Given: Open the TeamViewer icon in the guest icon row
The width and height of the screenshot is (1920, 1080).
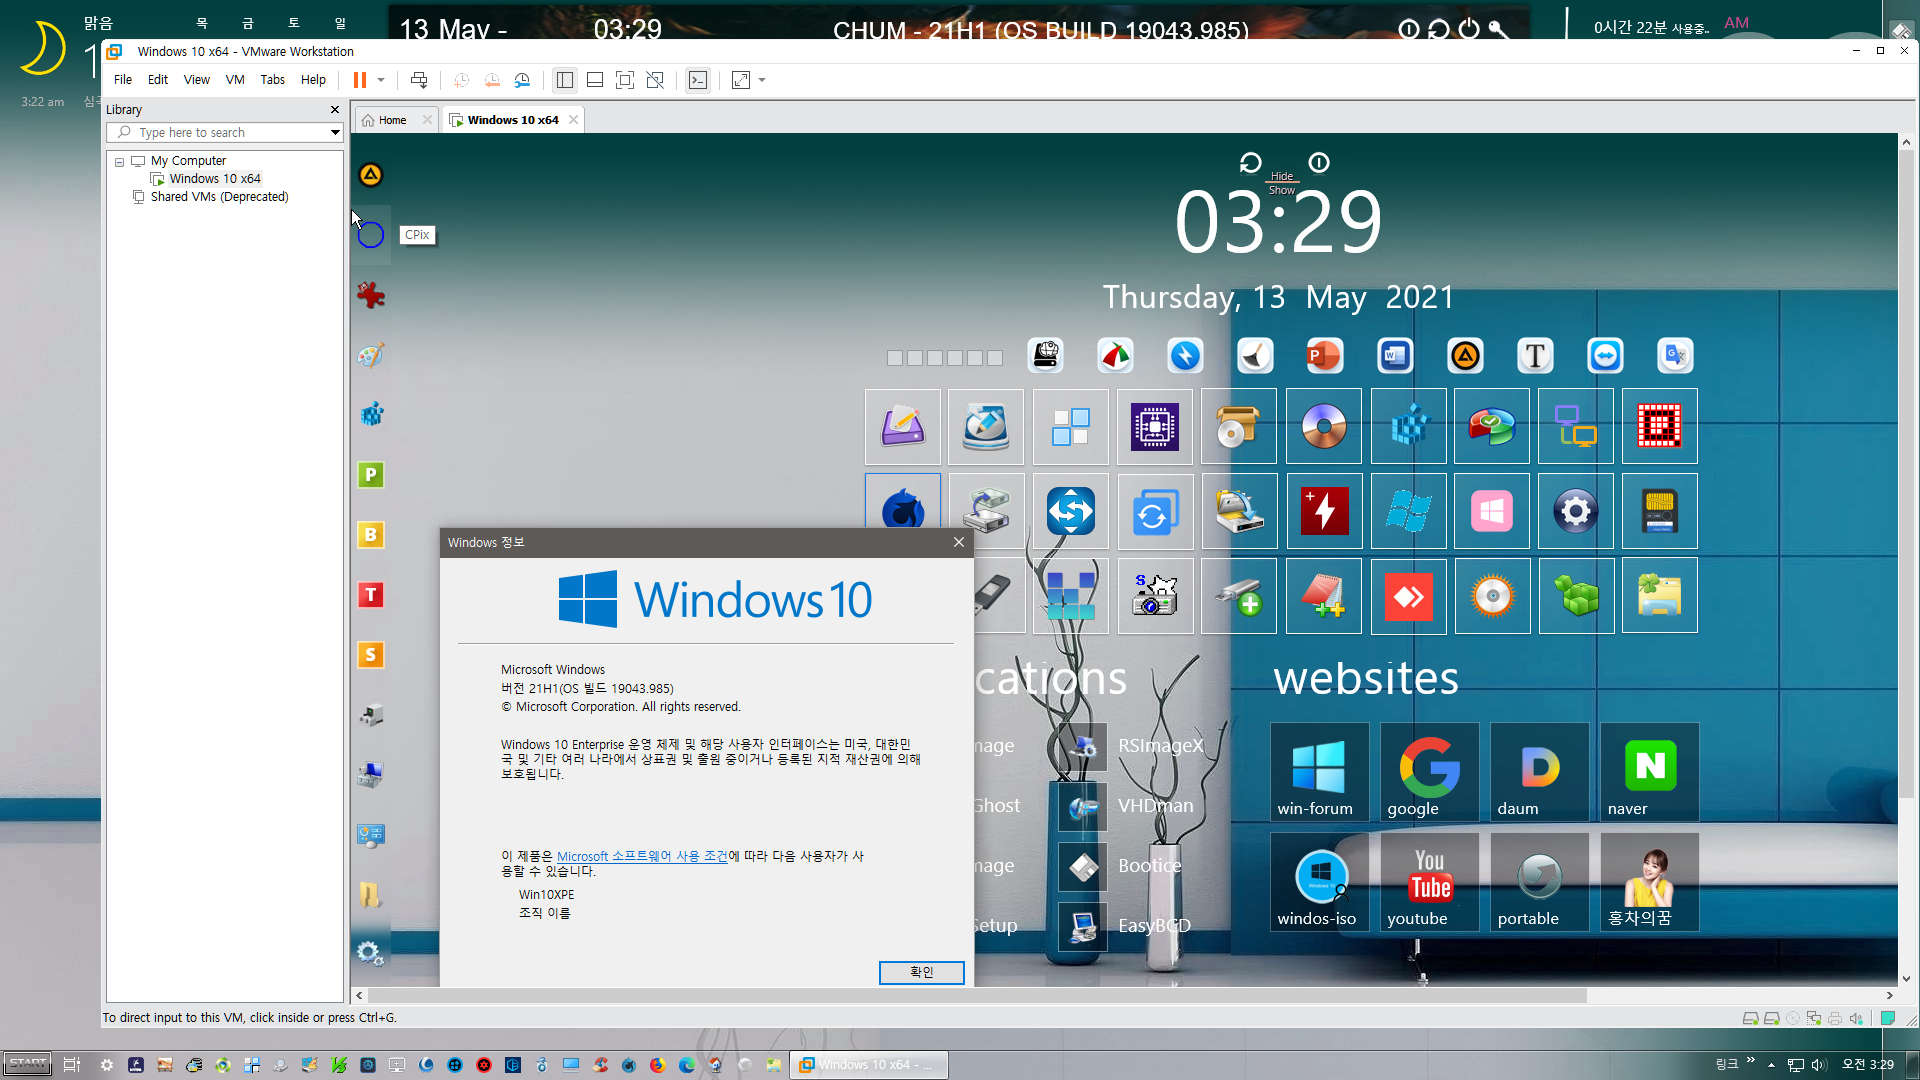Looking at the screenshot, I should pos(1605,356).
